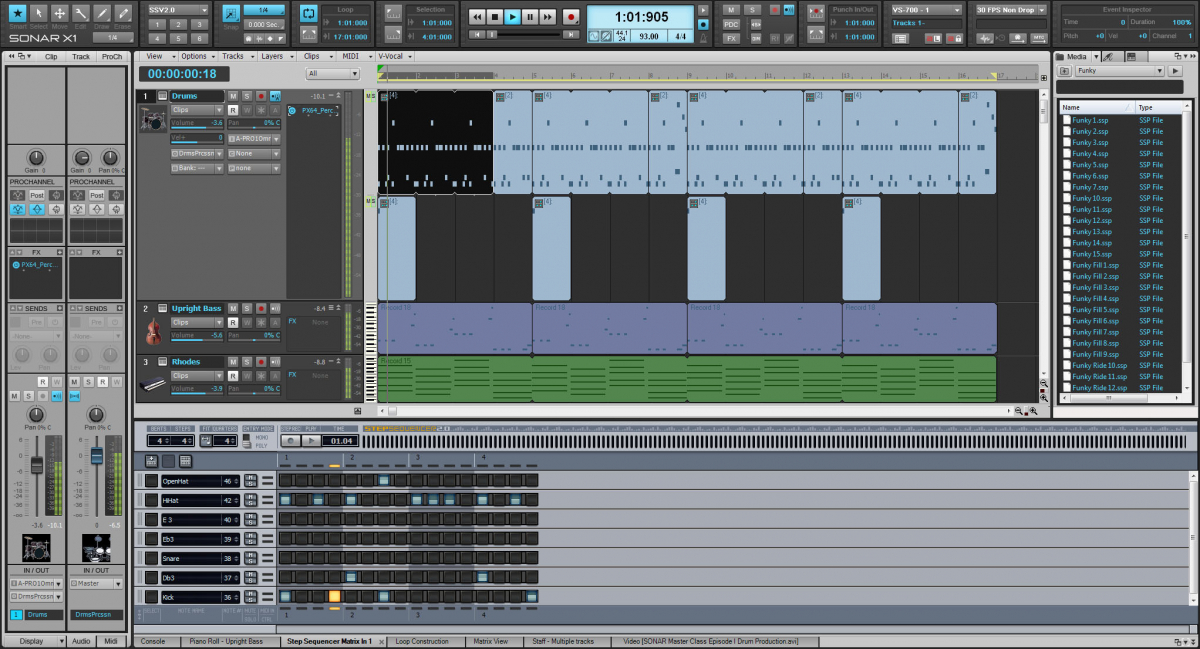Select the Smart tool
This screenshot has height=649, width=1200.
pyautogui.click(x=17, y=13)
